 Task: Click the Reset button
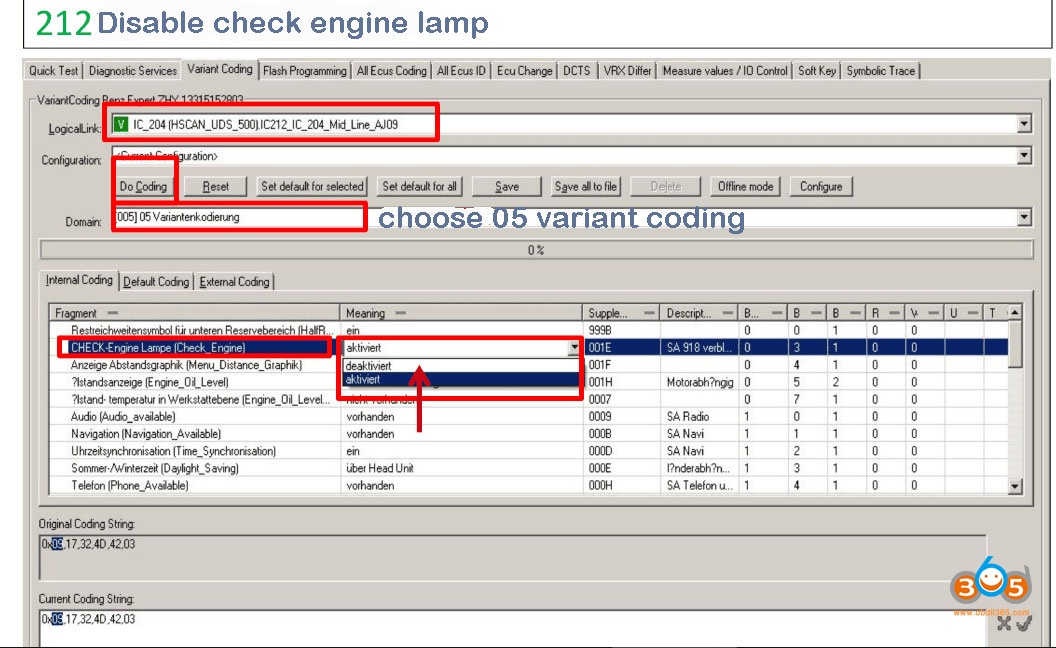[216, 186]
